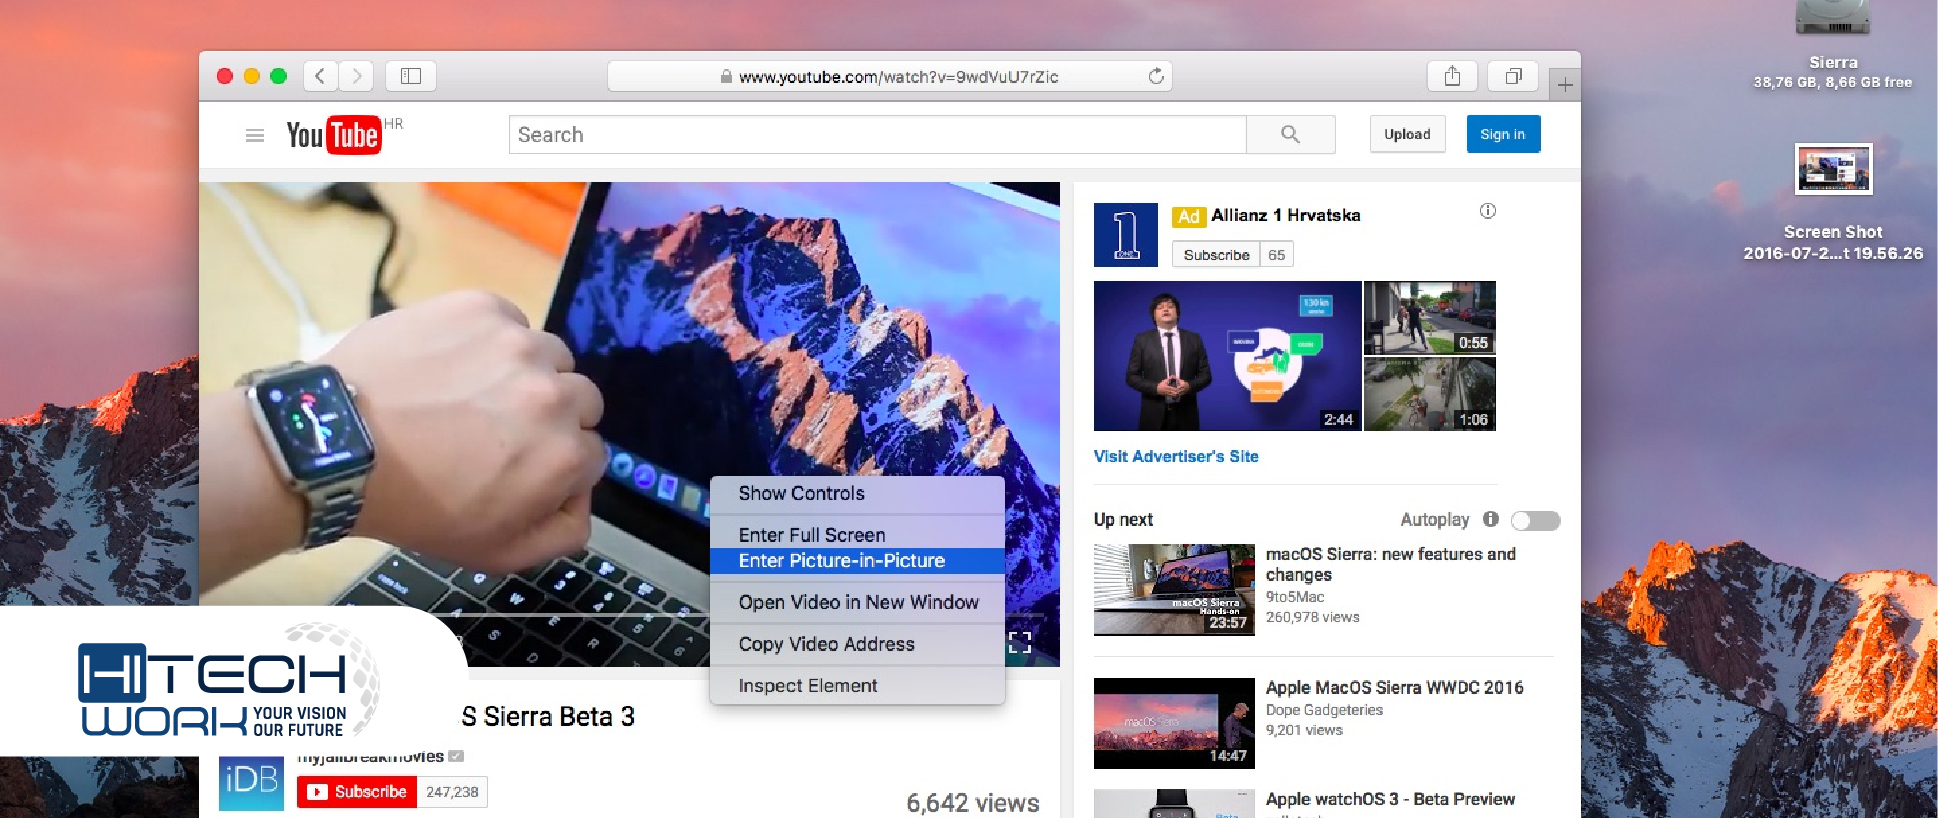Reload the page with the refresh icon
The height and width of the screenshot is (818, 1938).
click(x=1156, y=76)
